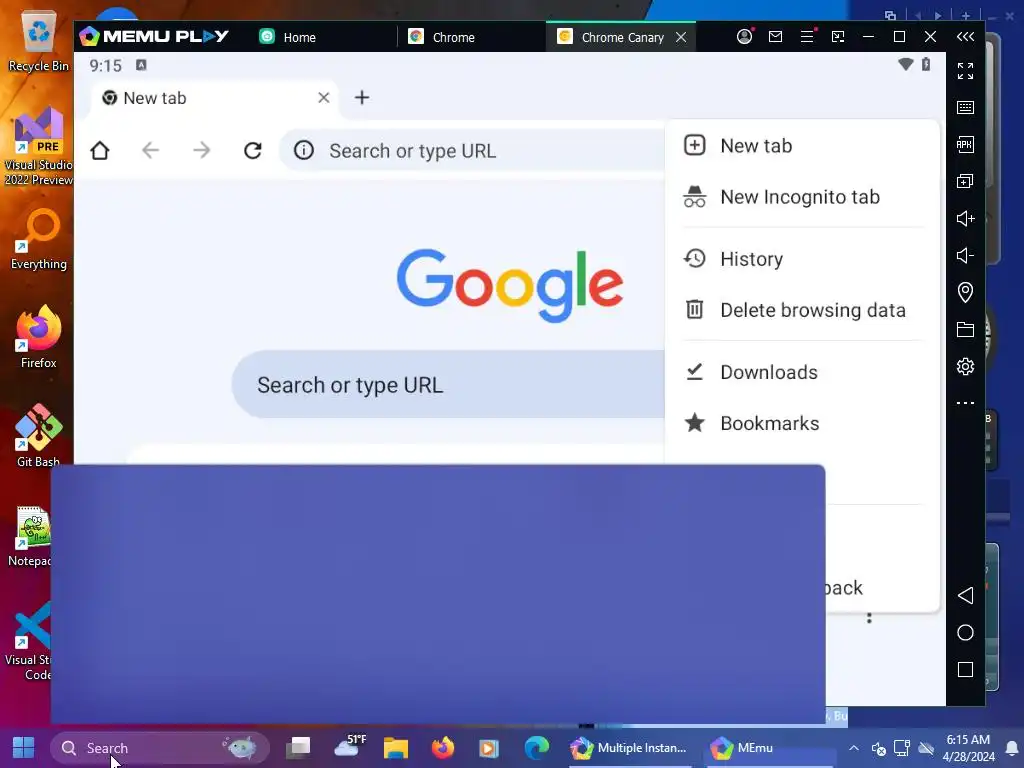Reload the page with the refresh icon
The image size is (1024, 768).
(253, 151)
